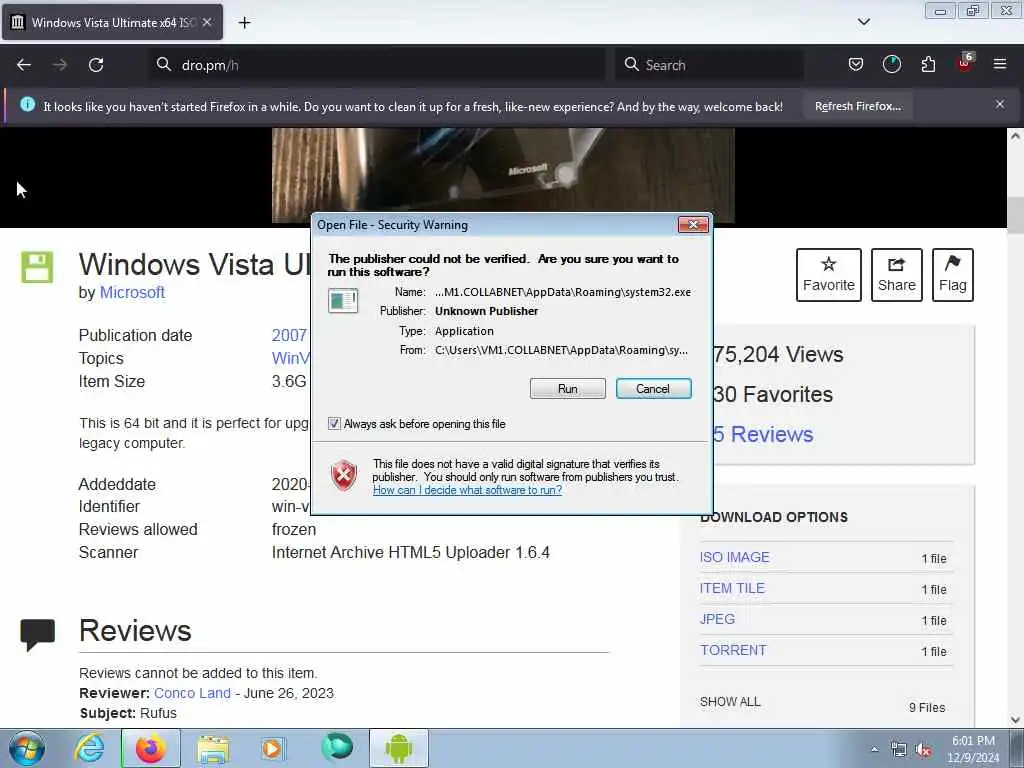Viewport: 1024px width, 768px height.
Task: Open the green Android app on taskbar
Action: point(399,748)
